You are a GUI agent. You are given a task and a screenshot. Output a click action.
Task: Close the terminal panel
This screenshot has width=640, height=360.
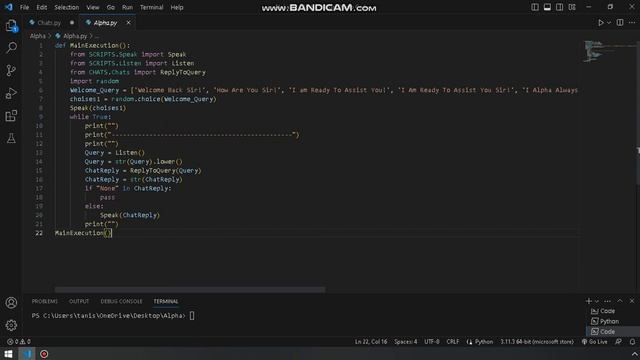632,301
